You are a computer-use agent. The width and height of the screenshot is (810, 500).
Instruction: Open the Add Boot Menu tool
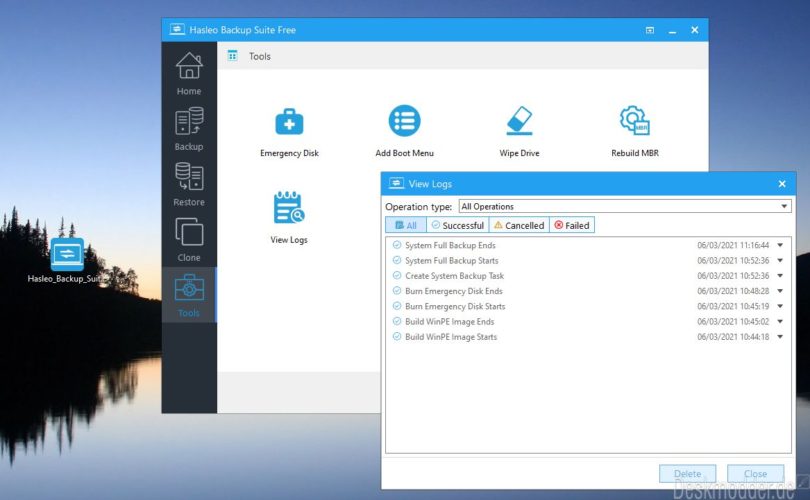pos(404,132)
